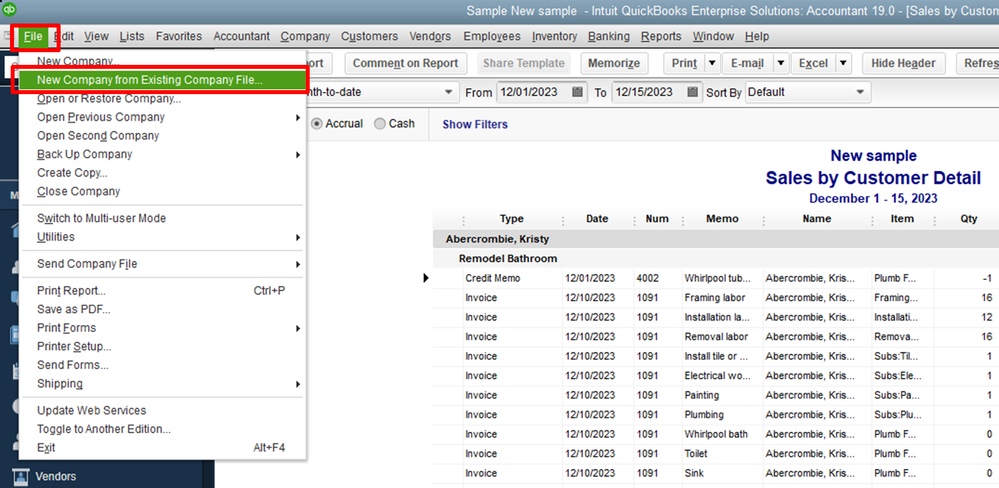Expand the Back Up Company submenu
The width and height of the screenshot is (999, 488).
pyautogui.click(x=298, y=155)
